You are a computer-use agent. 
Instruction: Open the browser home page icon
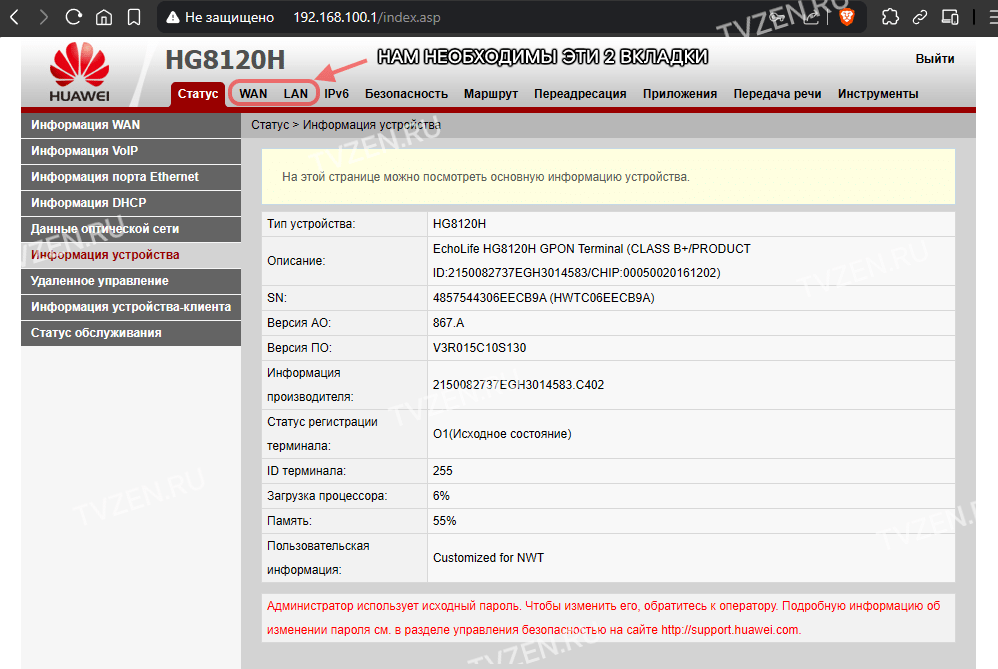coord(104,17)
